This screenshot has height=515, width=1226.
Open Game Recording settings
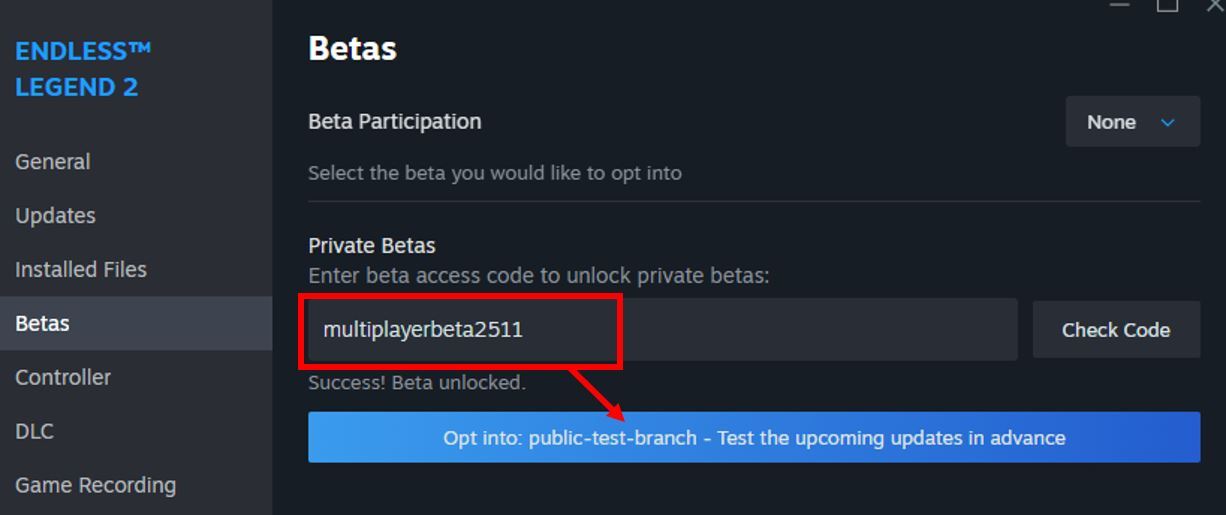click(96, 486)
